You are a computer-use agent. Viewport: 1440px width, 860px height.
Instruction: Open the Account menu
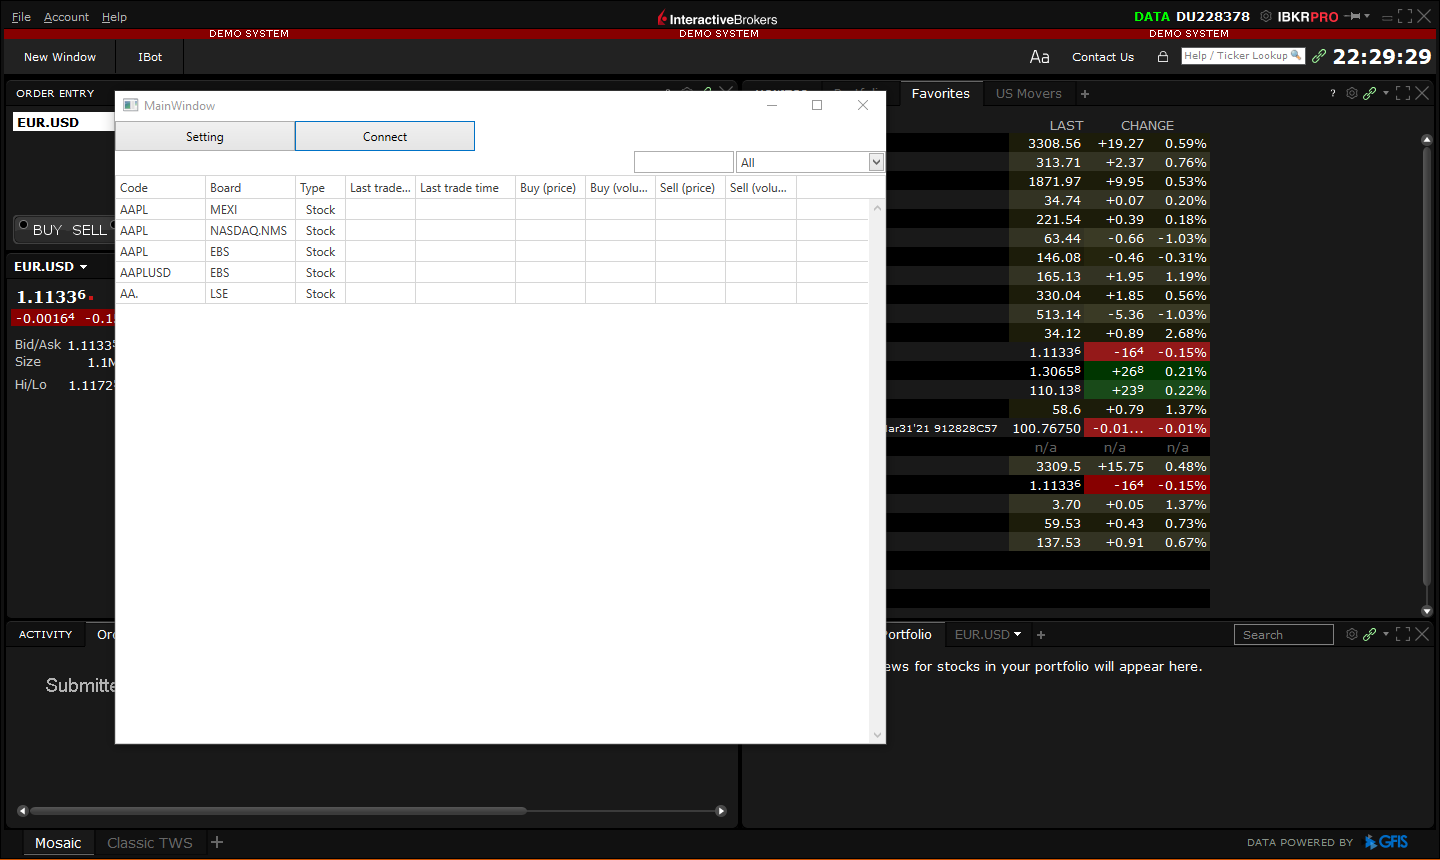[66, 17]
